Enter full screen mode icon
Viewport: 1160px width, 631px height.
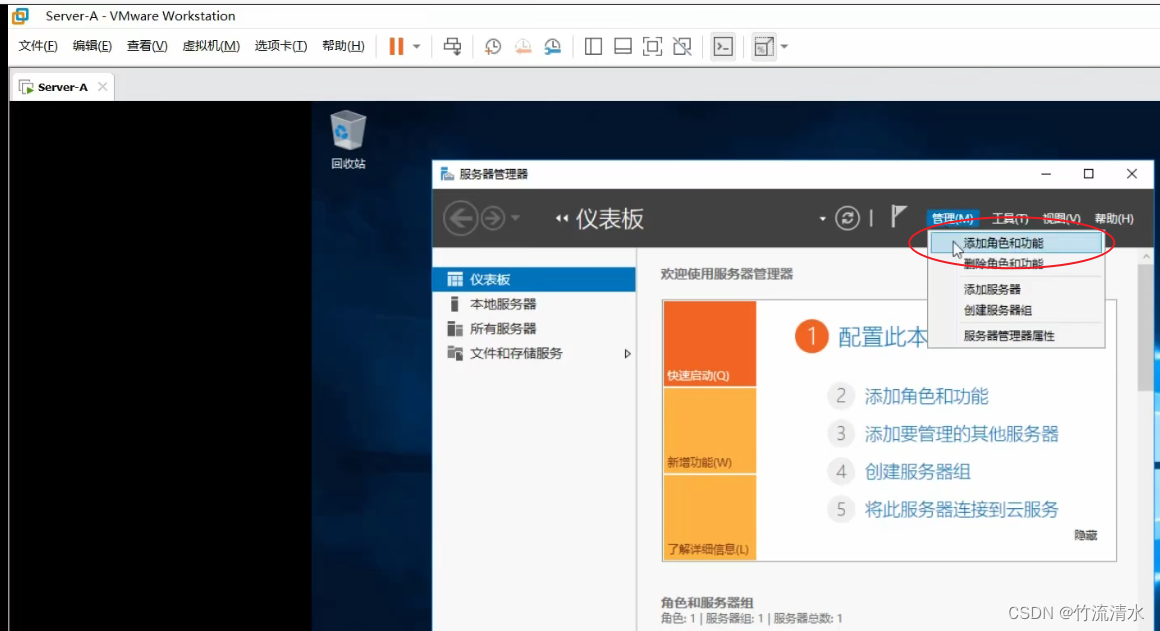[x=652, y=47]
